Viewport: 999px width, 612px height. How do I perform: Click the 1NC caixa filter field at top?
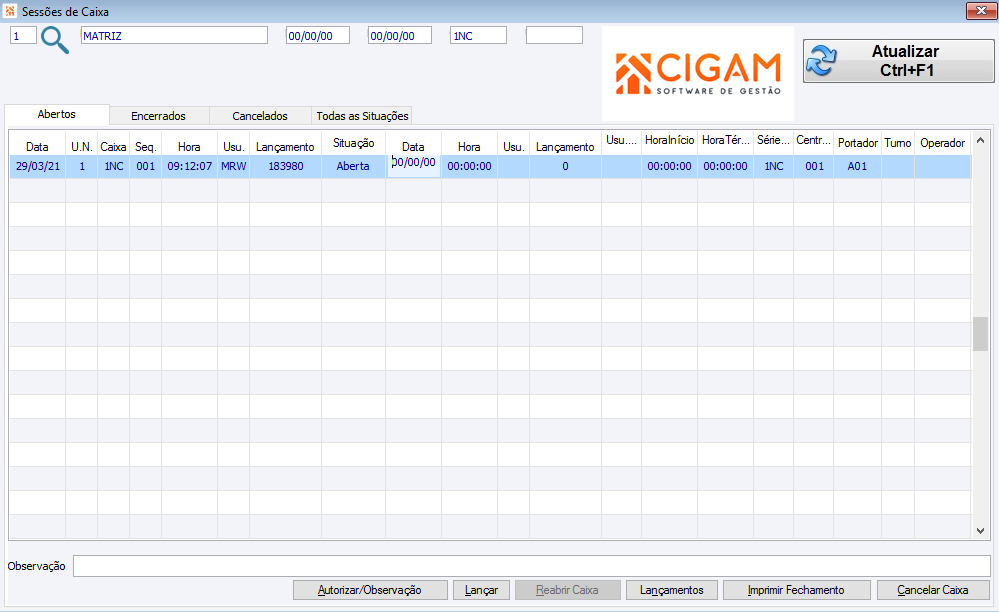[x=478, y=36]
